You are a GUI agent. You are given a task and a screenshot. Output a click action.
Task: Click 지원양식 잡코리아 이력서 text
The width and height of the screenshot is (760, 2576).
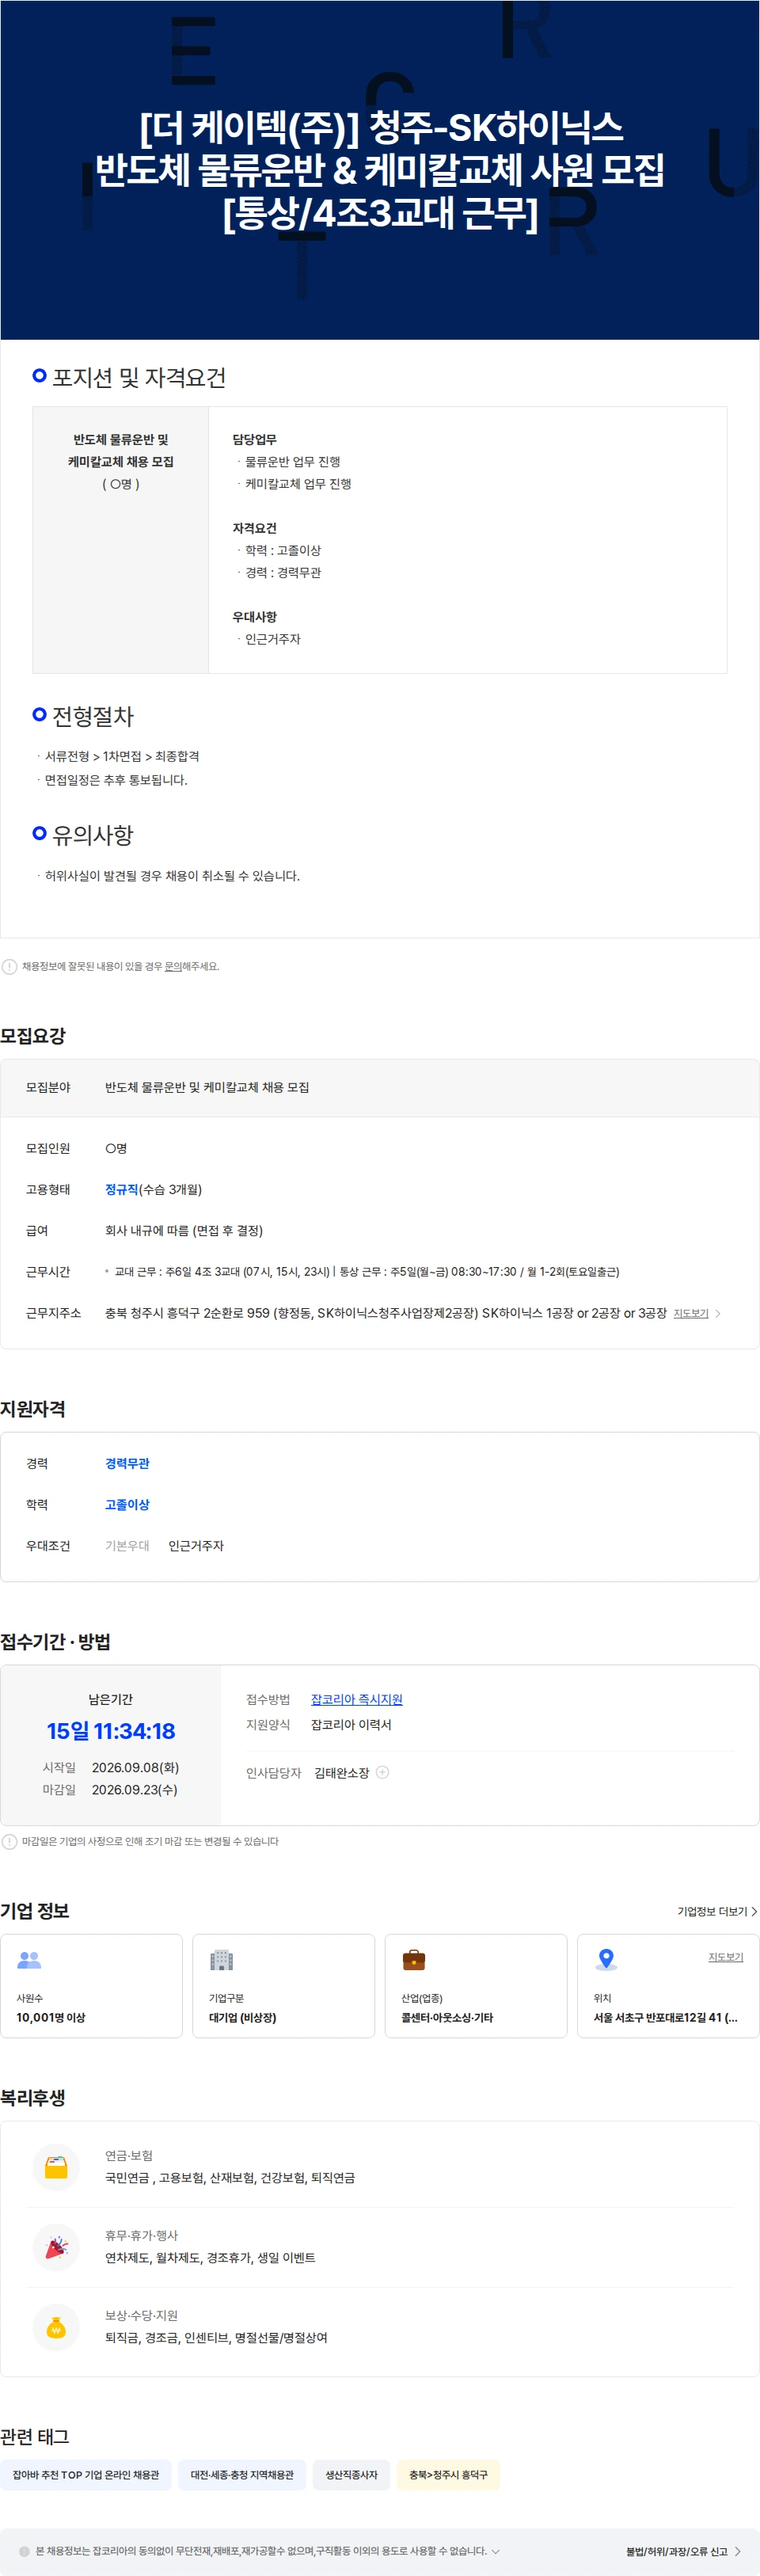[x=351, y=1724]
